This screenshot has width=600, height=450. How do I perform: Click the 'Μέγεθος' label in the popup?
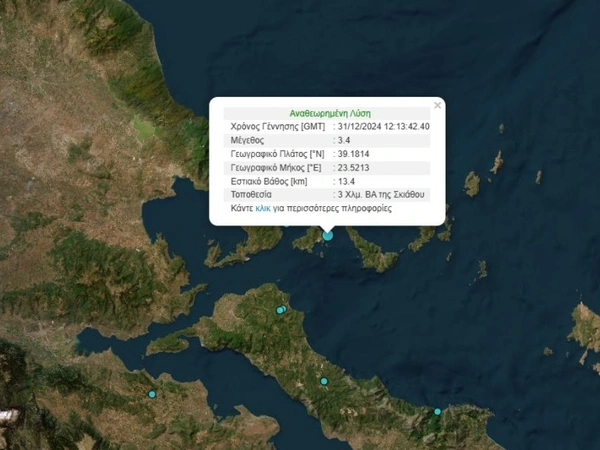[246, 141]
